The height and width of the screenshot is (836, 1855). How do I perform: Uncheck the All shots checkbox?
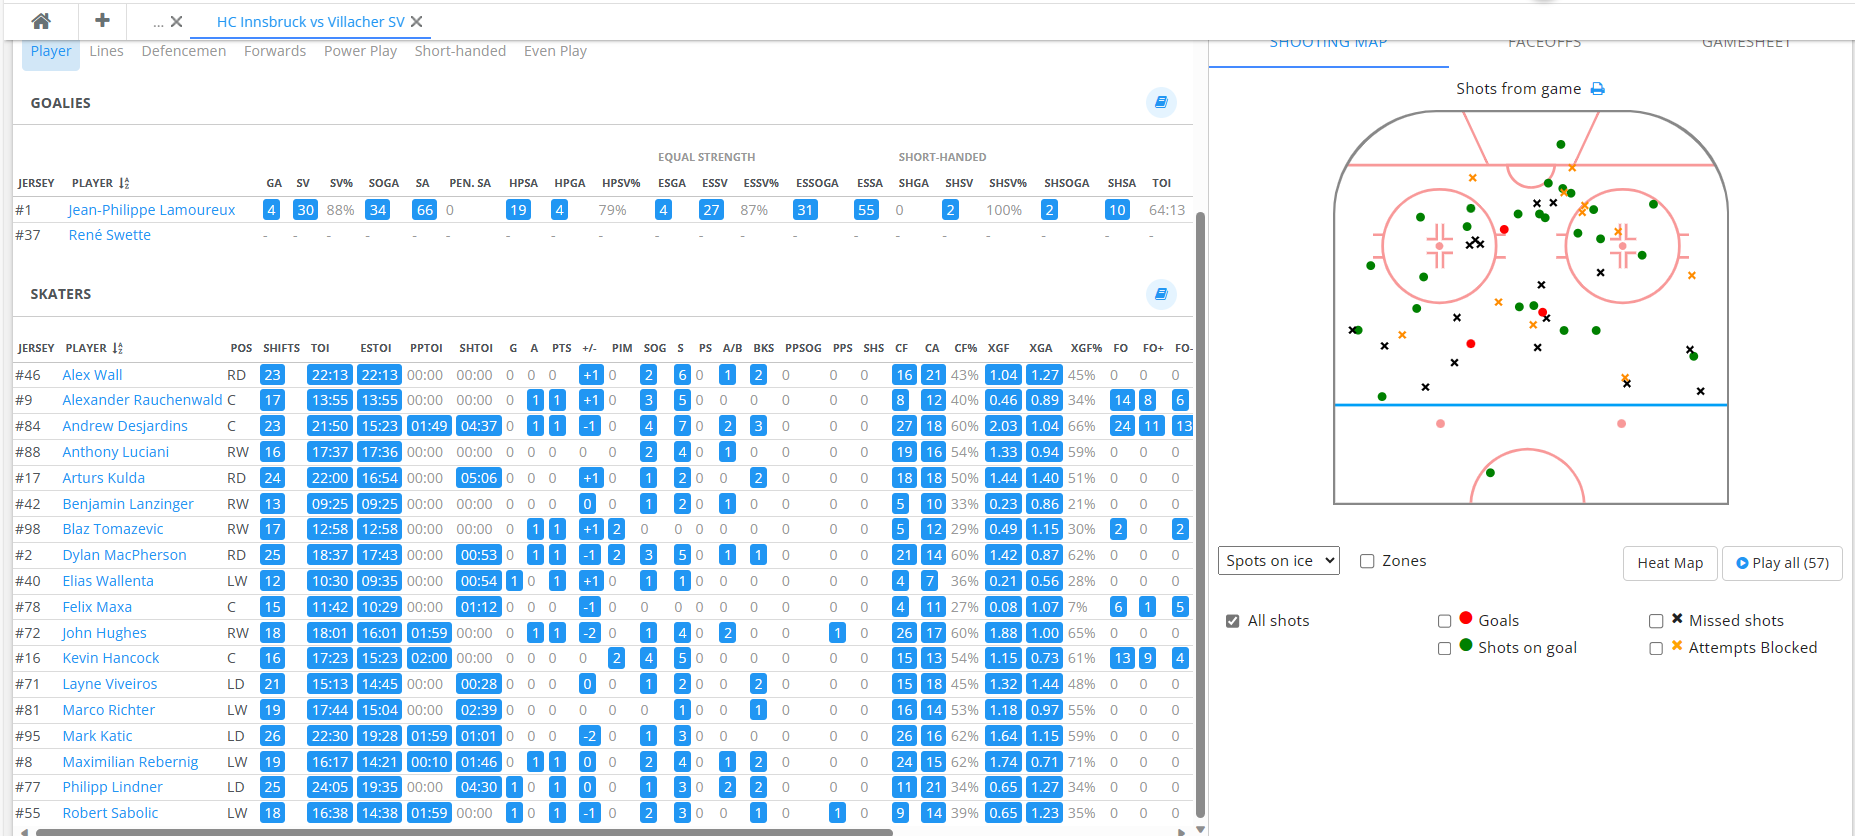point(1233,621)
